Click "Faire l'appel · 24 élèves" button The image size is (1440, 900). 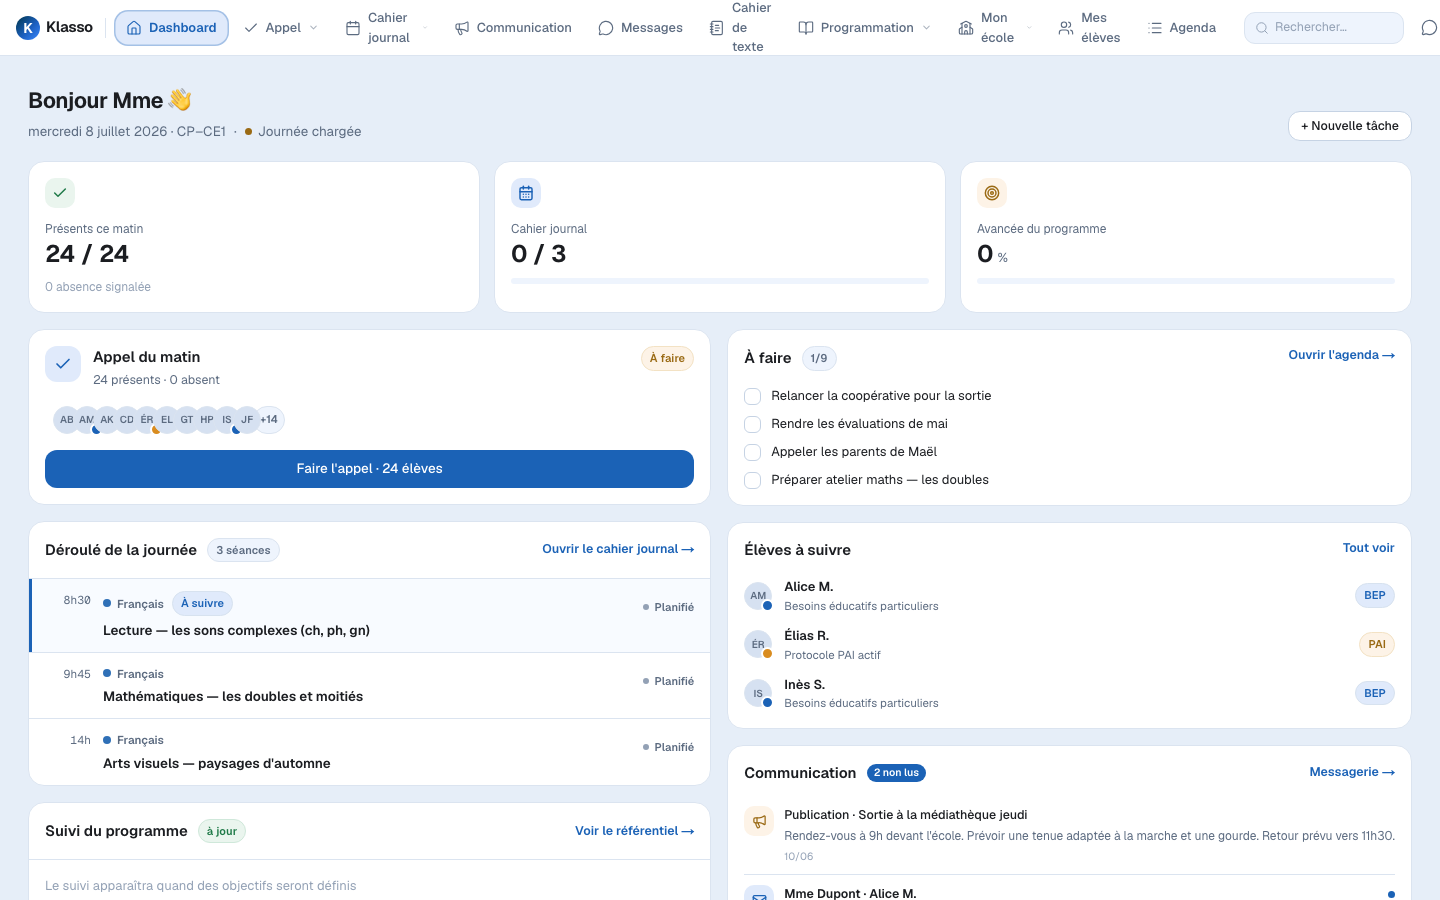369,469
